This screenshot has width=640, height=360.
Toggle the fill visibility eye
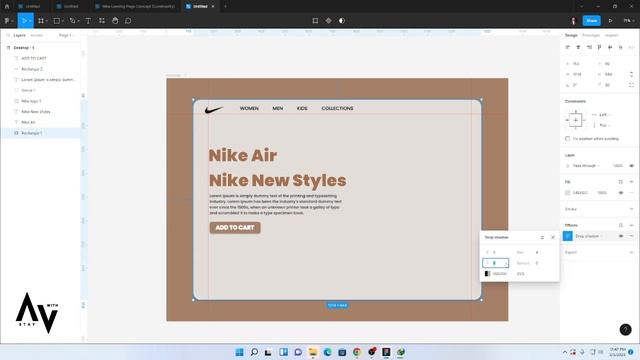[x=621, y=193]
